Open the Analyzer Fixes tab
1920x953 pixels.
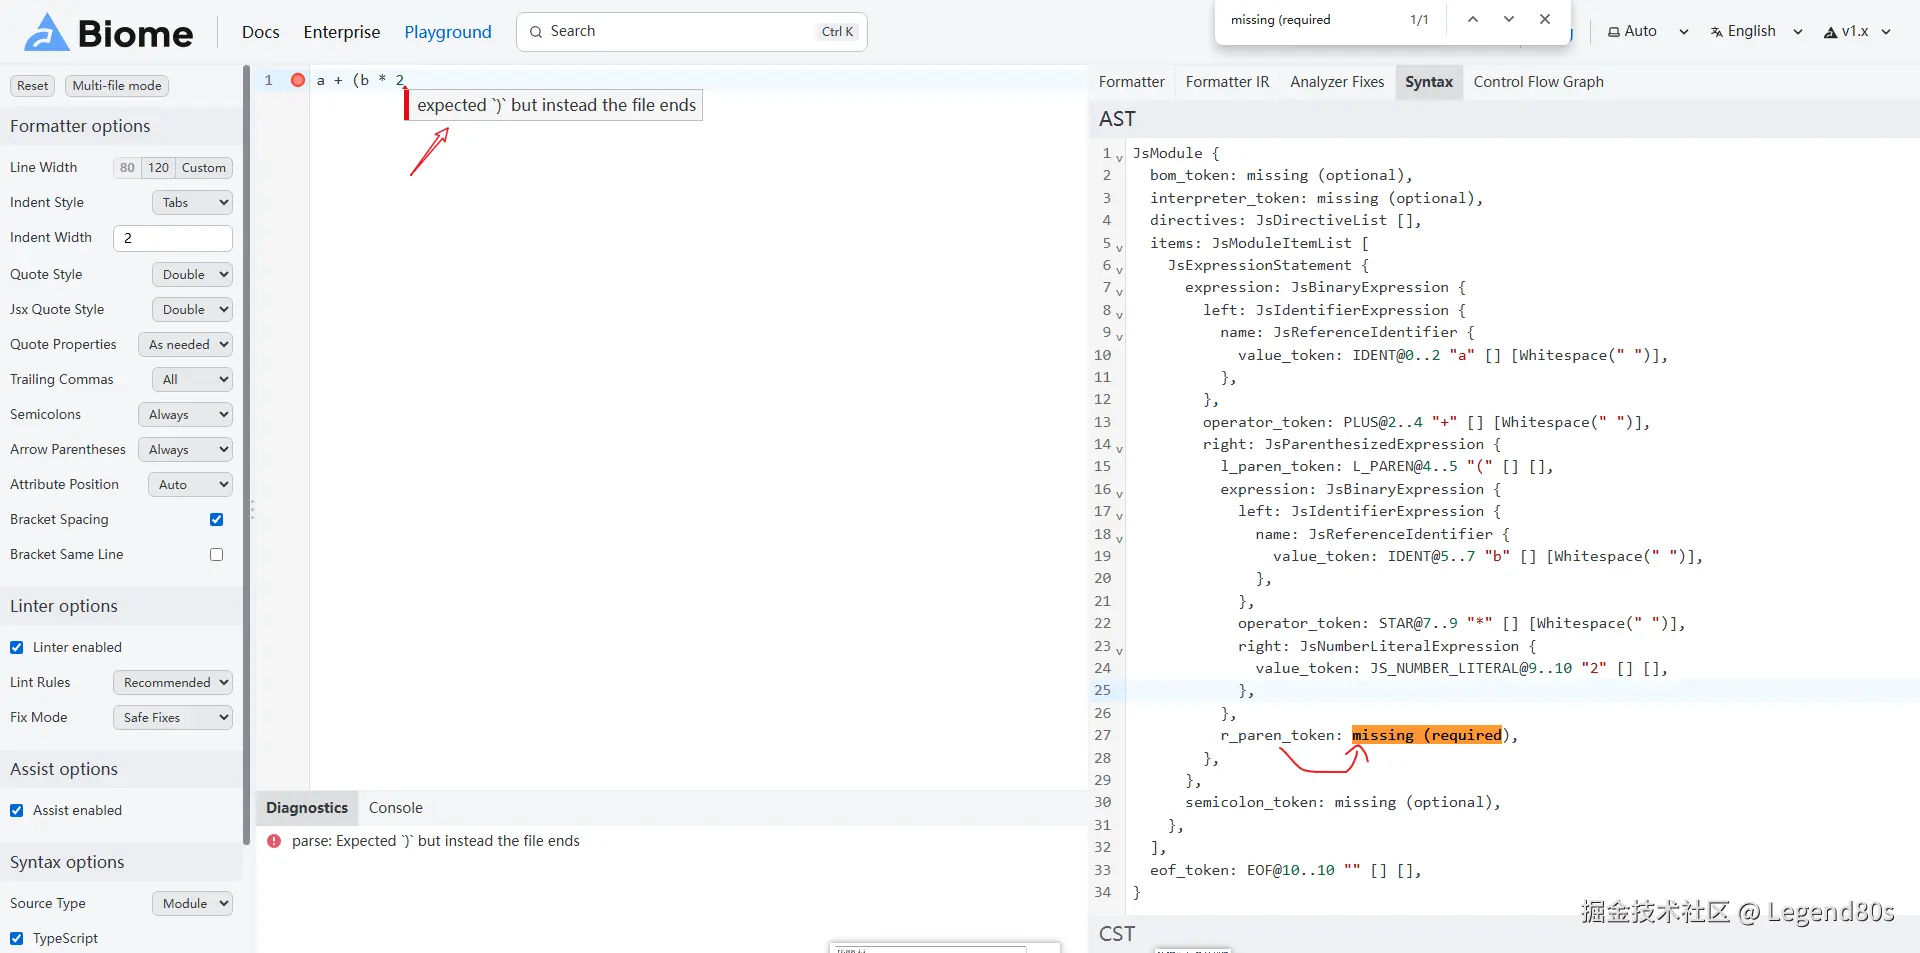(1337, 82)
